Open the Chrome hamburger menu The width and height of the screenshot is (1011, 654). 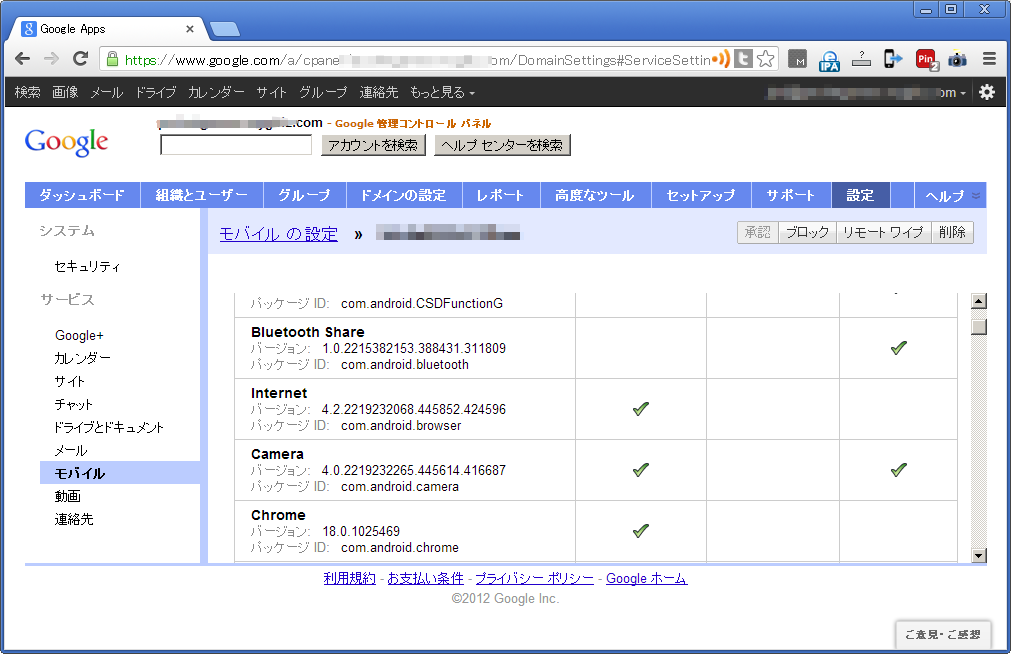tap(990, 59)
